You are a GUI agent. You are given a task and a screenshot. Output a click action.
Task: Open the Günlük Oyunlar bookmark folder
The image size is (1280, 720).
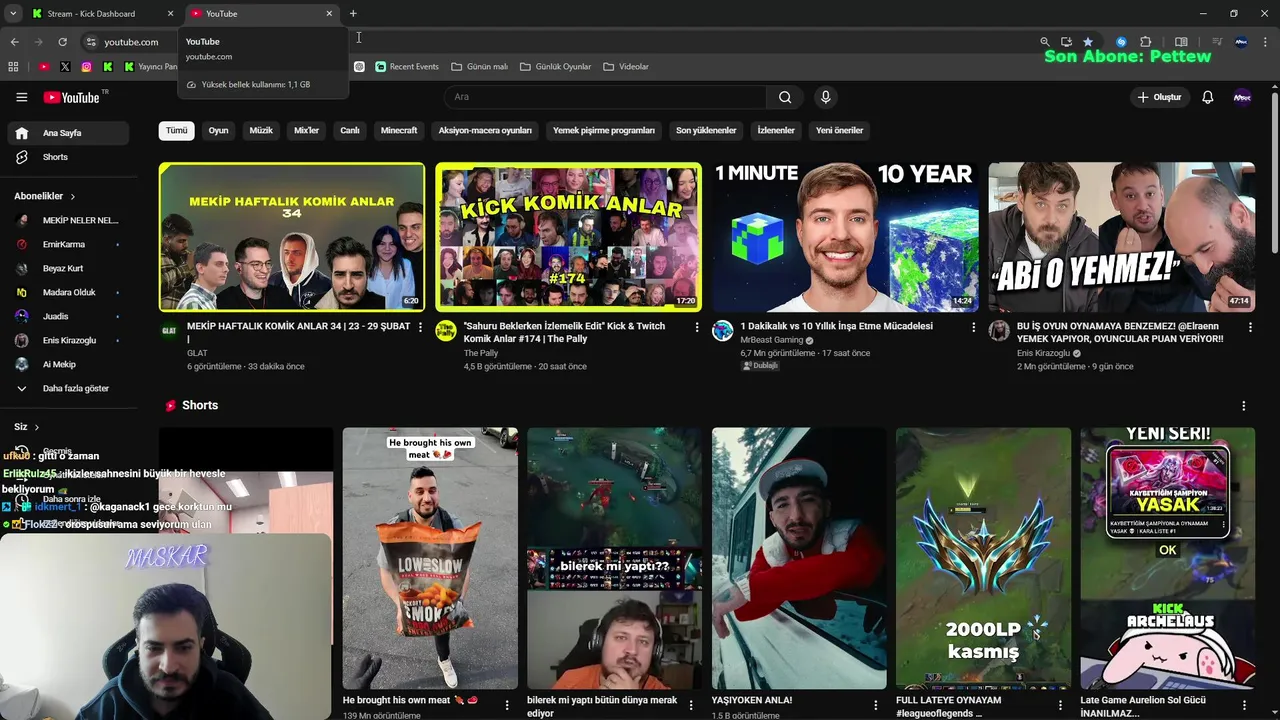pyautogui.click(x=556, y=67)
